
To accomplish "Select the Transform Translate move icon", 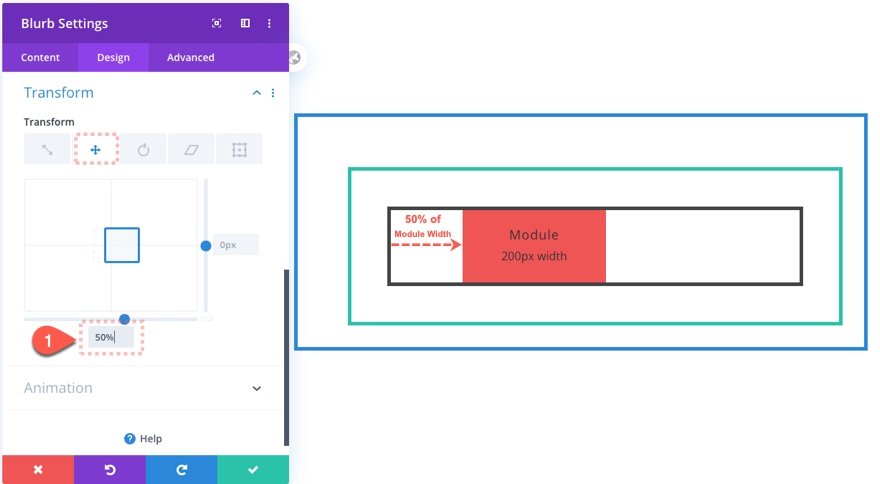I will [95, 149].
